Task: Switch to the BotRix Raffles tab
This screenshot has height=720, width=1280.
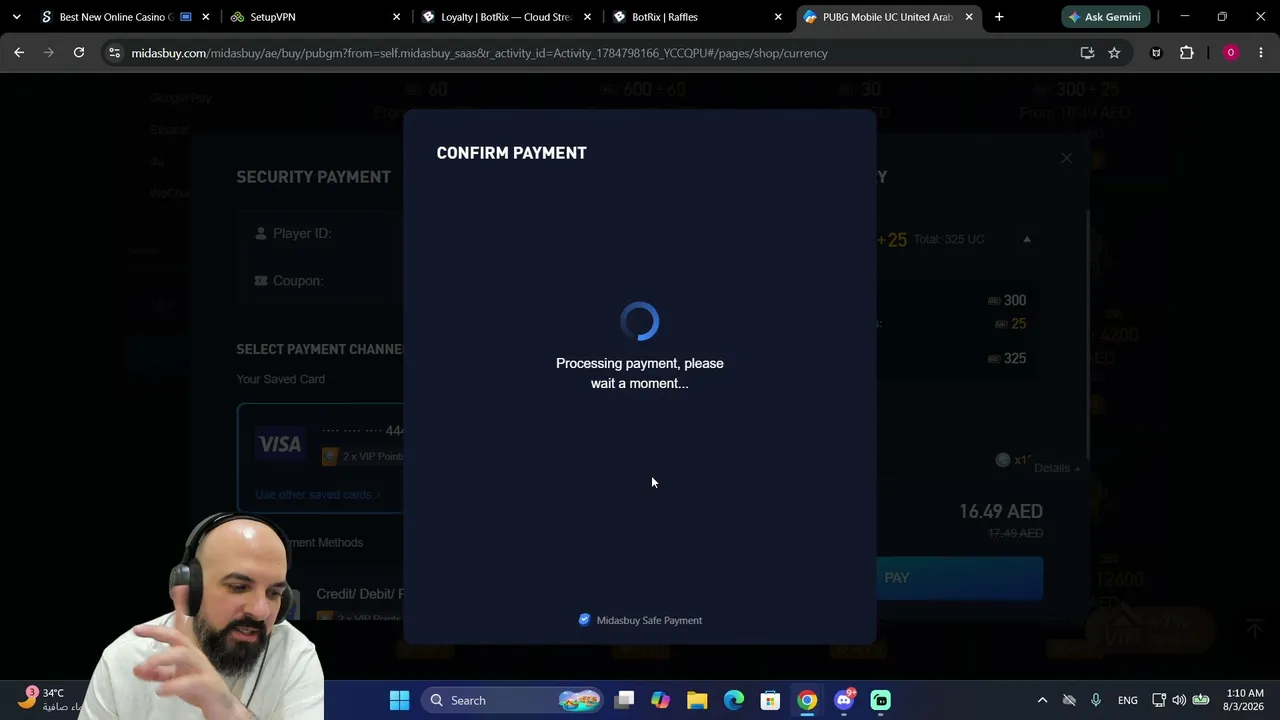Action: tap(697, 17)
